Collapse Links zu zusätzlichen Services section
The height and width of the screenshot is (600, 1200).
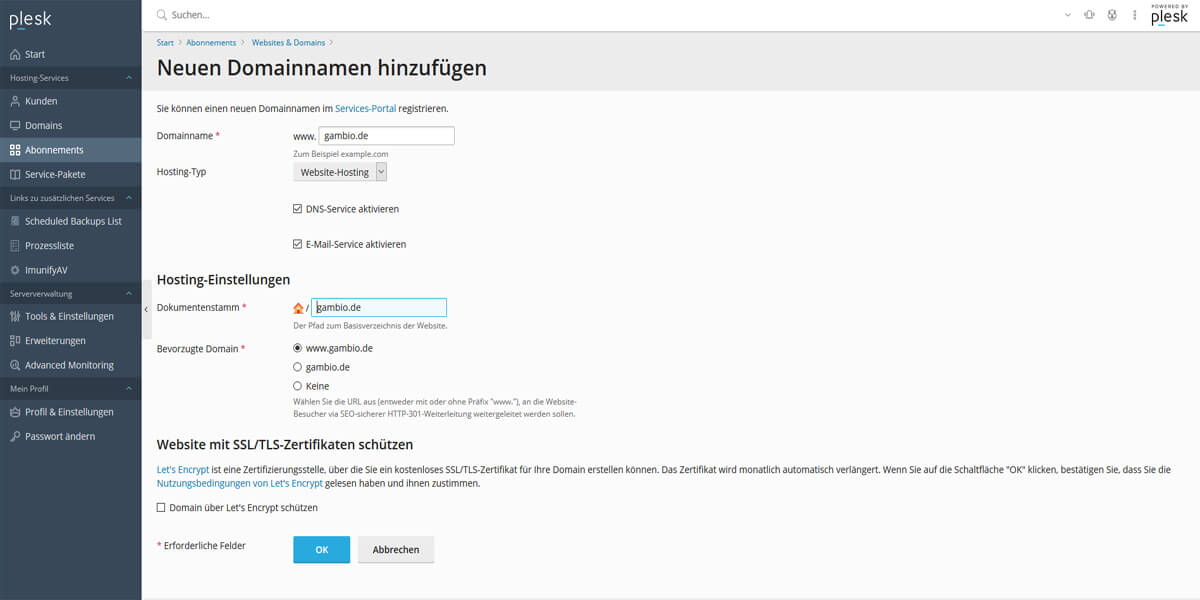(x=128, y=198)
